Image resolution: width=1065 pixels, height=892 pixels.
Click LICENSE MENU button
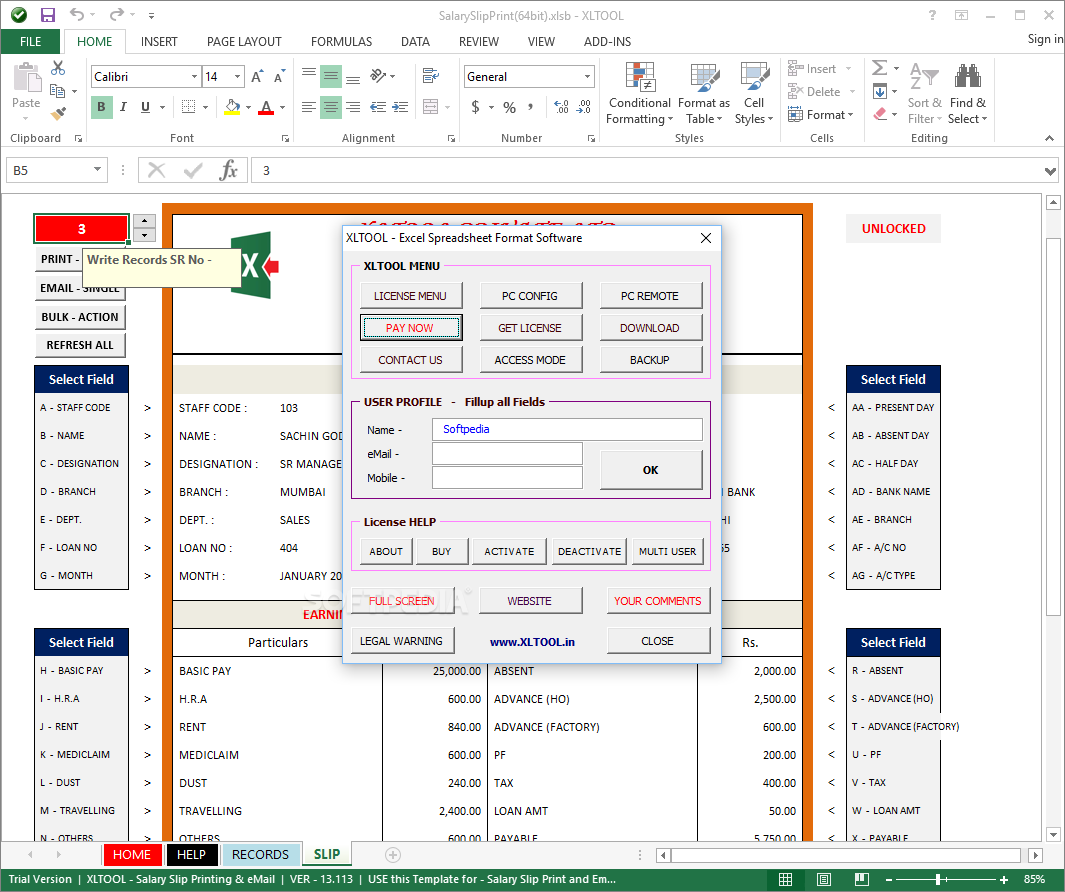pos(410,296)
